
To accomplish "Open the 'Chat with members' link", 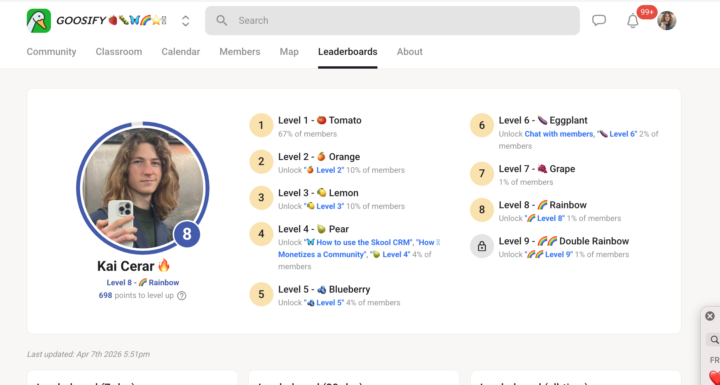I will click(558, 134).
